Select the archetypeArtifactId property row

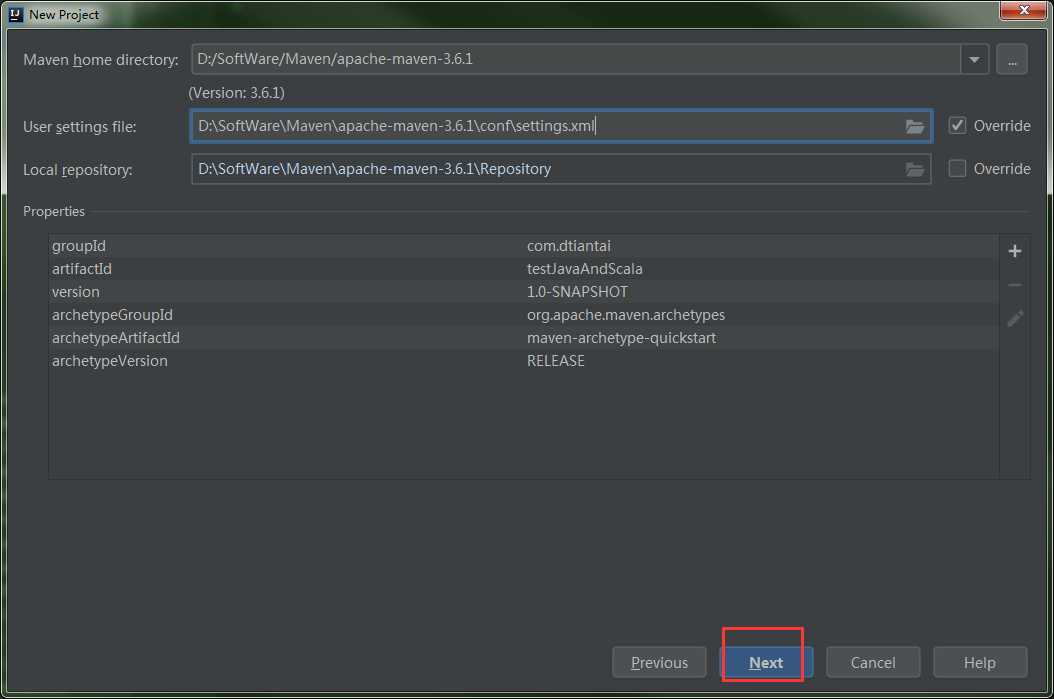[523, 338]
